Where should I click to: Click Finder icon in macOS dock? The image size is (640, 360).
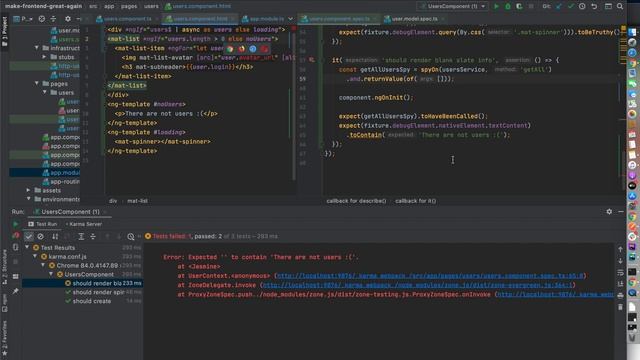[x=632, y=32]
